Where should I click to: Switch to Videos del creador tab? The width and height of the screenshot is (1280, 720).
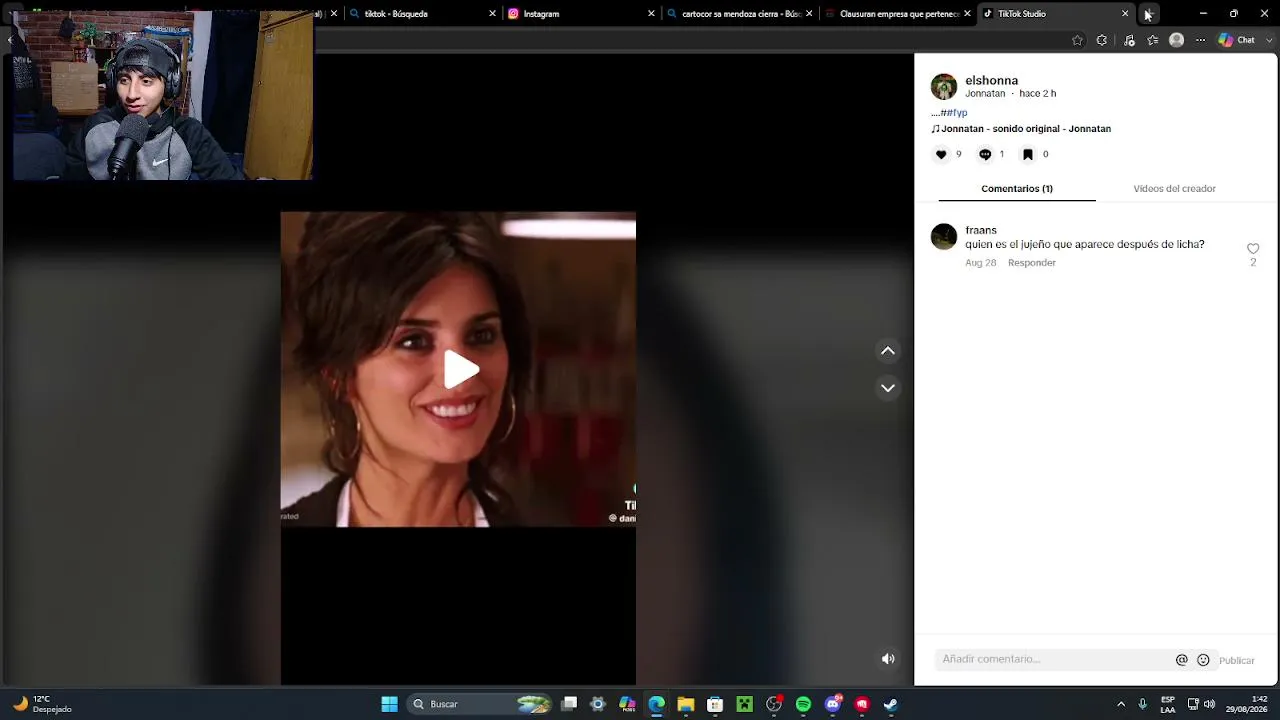click(1174, 189)
